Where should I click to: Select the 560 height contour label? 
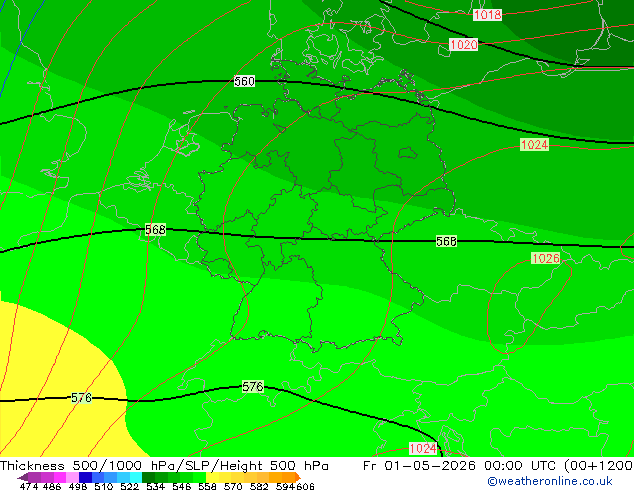[245, 81]
